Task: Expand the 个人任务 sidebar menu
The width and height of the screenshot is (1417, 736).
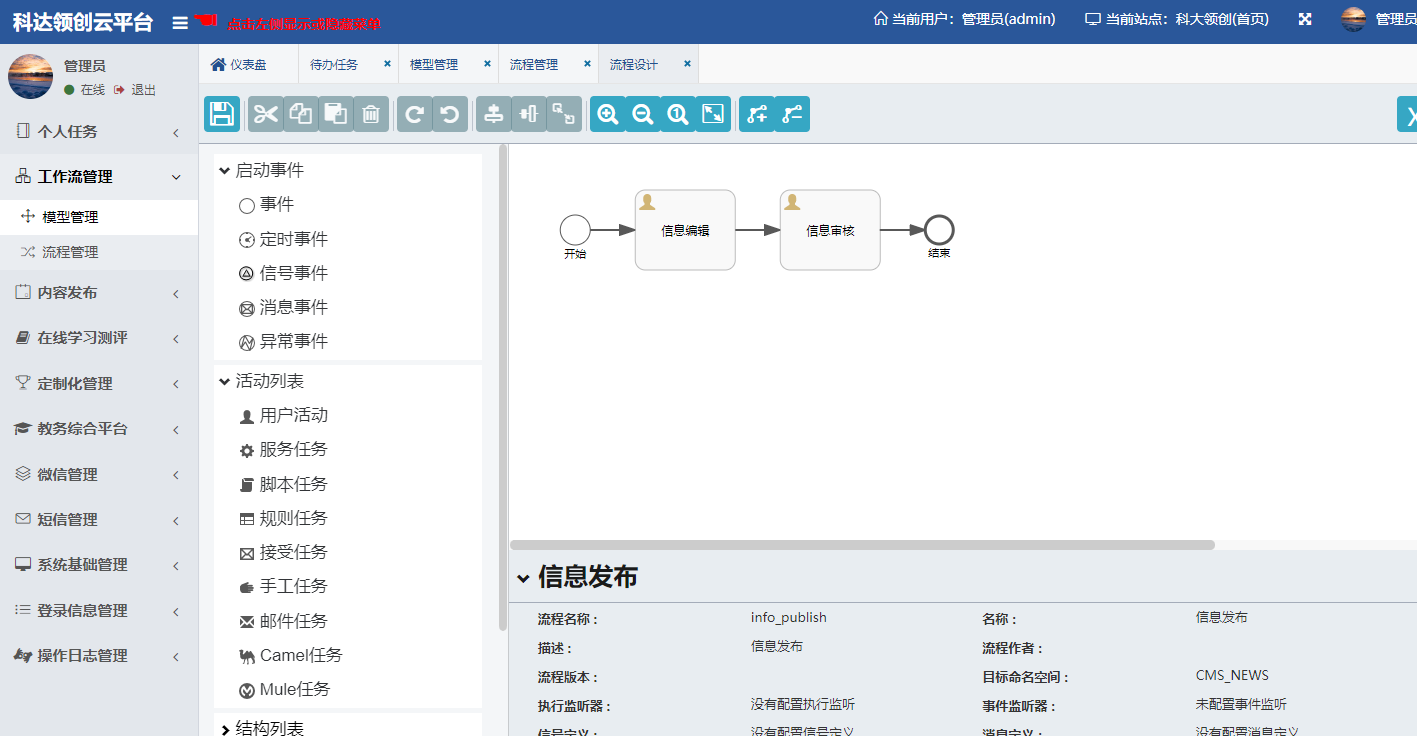Action: point(99,132)
